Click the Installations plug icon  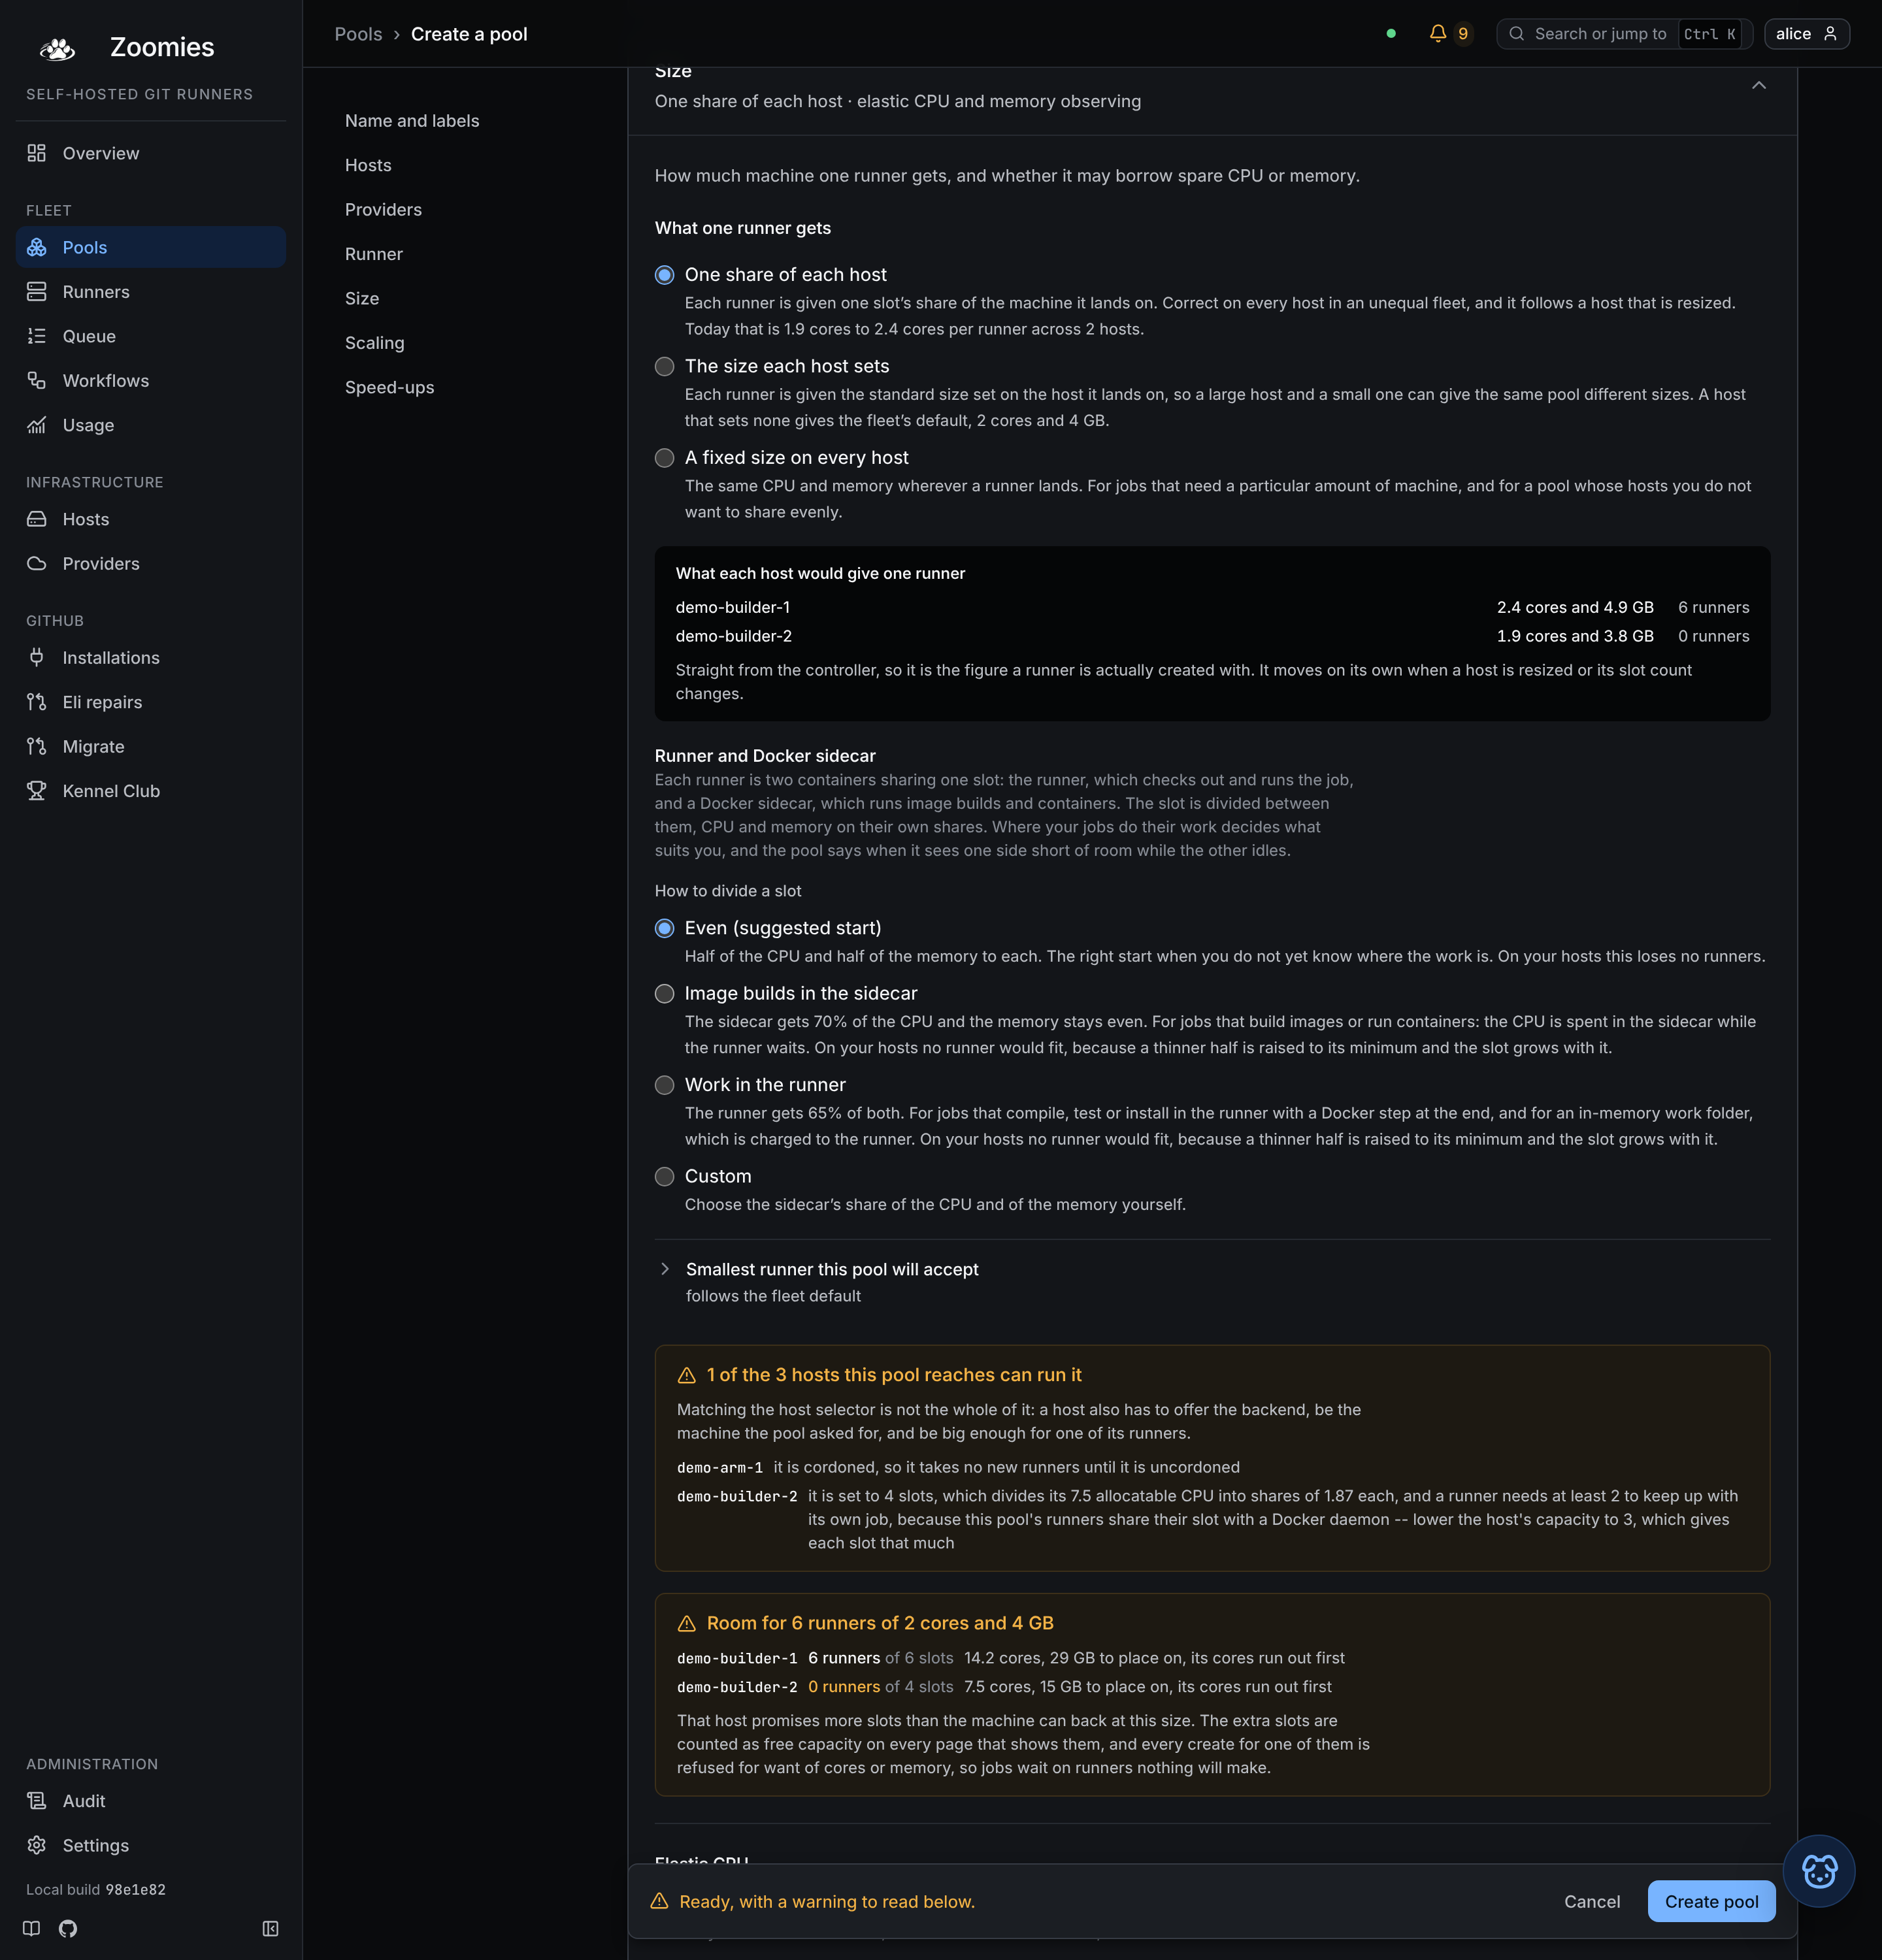[x=37, y=658]
